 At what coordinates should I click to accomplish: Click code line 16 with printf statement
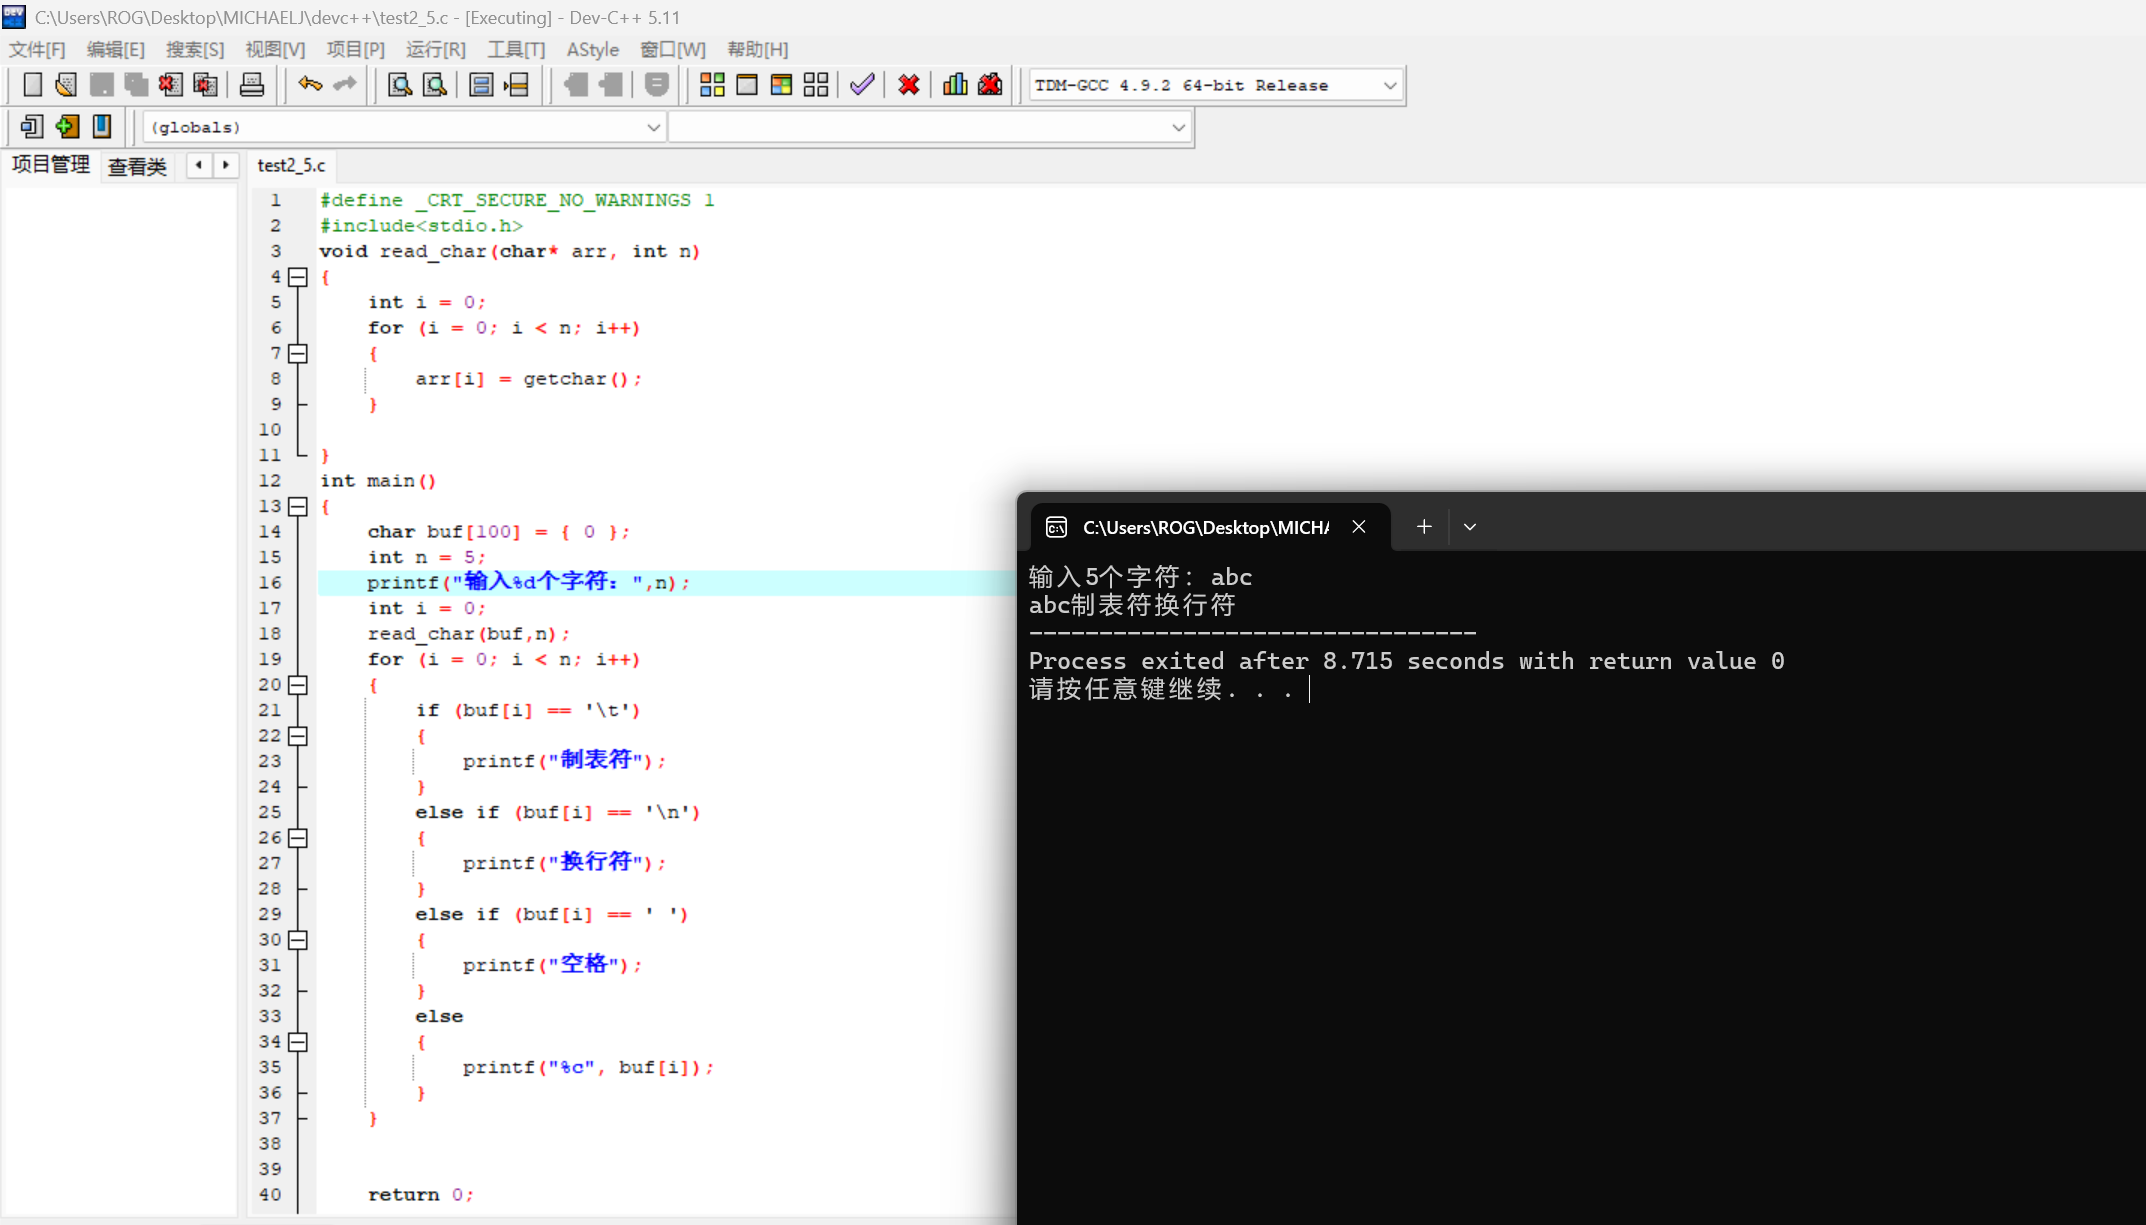(528, 583)
